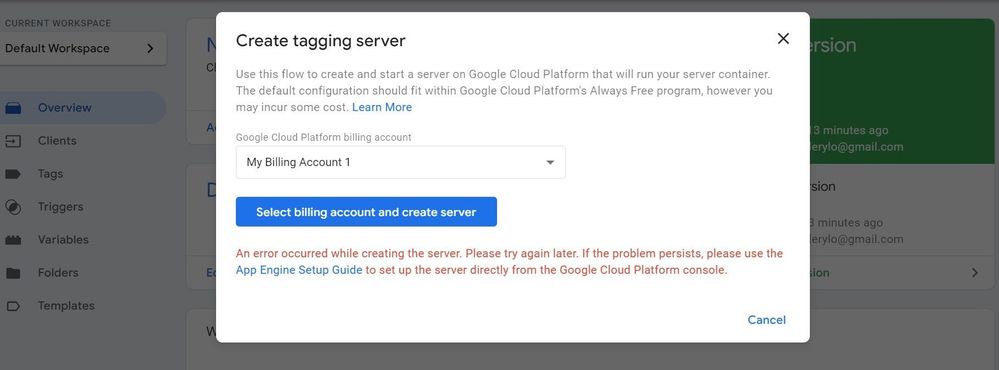Close the Create tagging server dialog
Viewport: 999px width, 370px height.
click(x=783, y=39)
